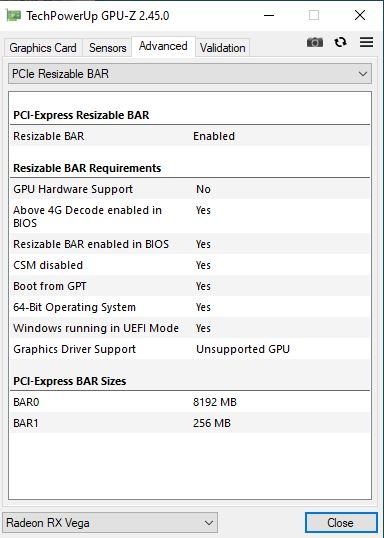Expand the PCIe Resizable BAR dropdown
Image resolution: width=384 pixels, height=538 pixels.
[190, 73]
